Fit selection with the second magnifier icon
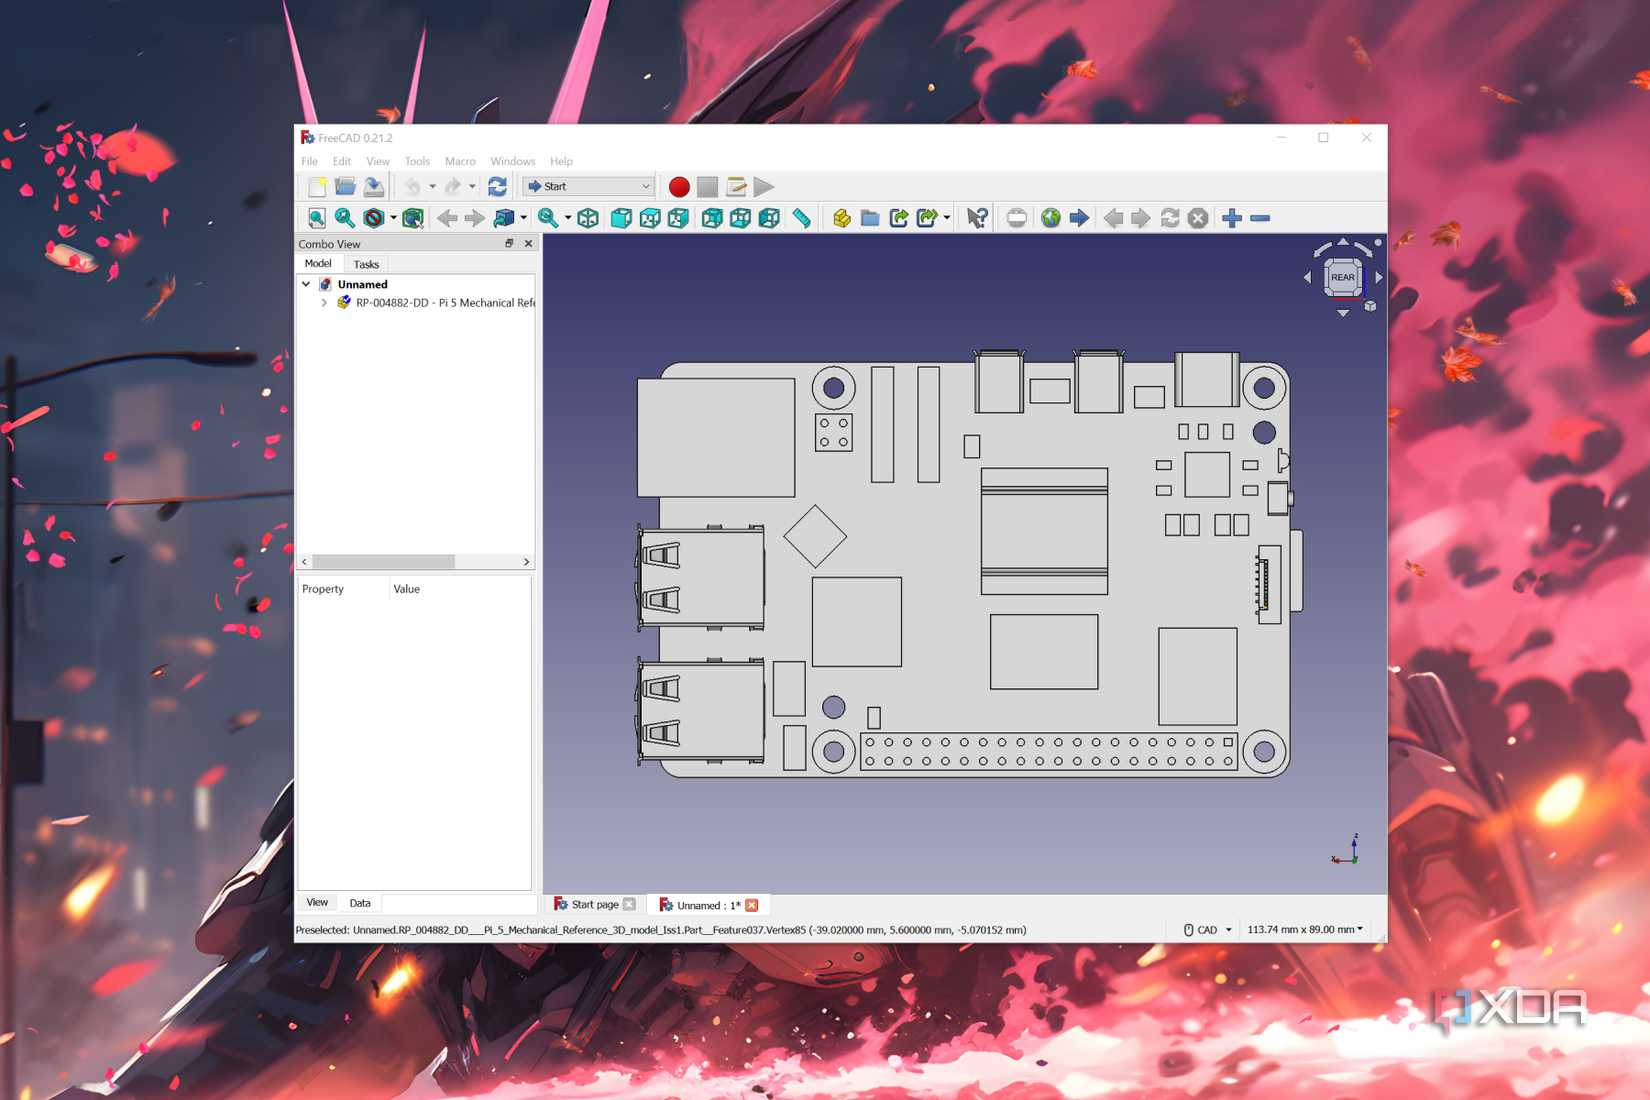 pos(345,218)
